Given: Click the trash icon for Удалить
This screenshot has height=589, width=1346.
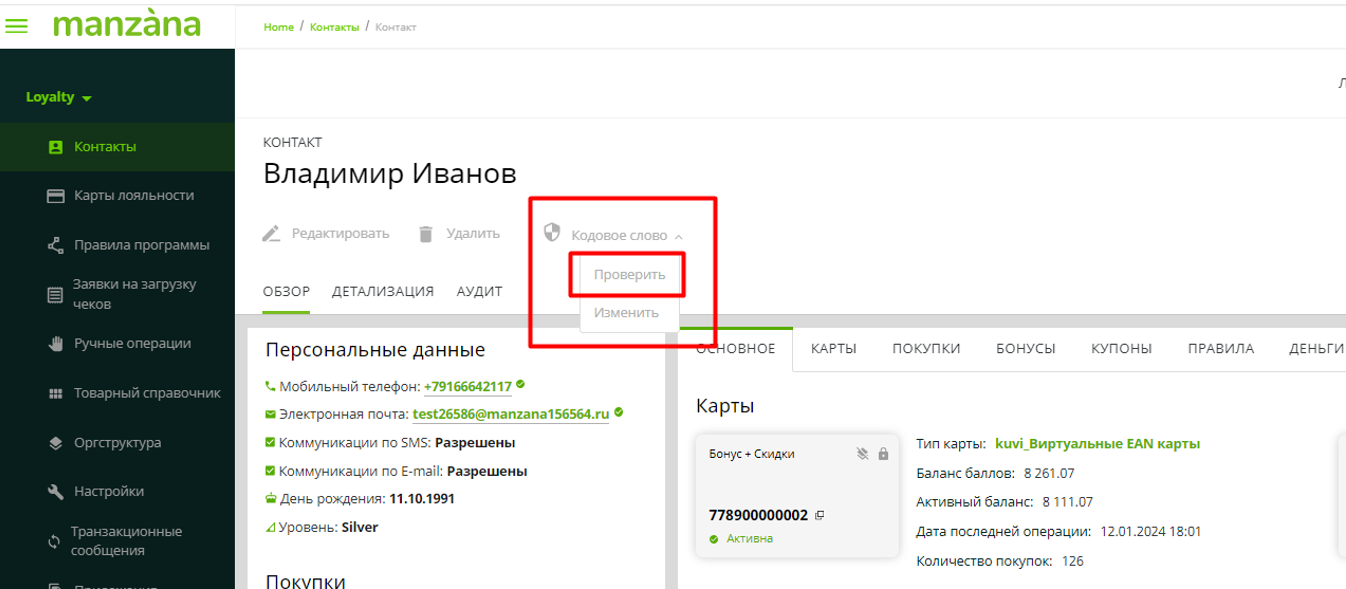Looking at the screenshot, I should (x=426, y=234).
